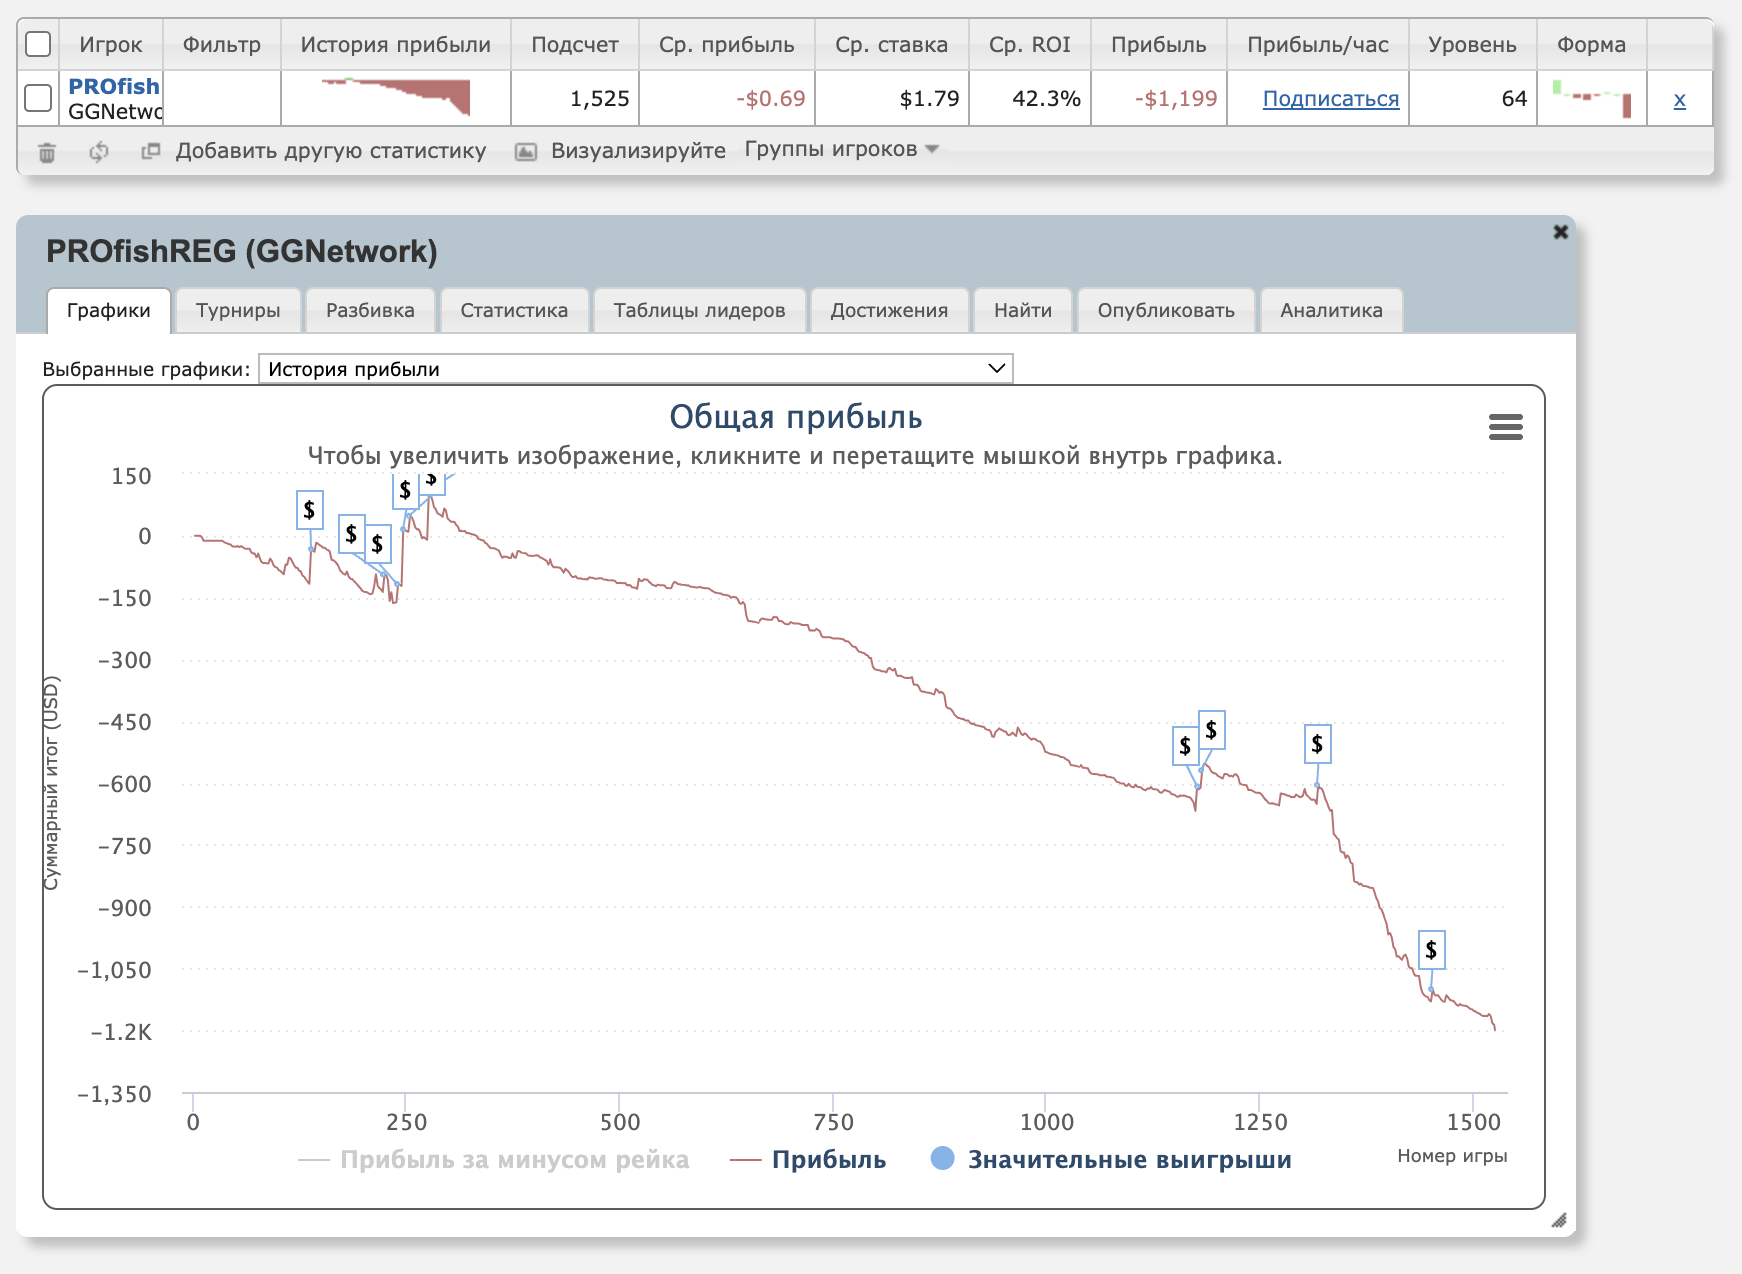Click the Подписаться link
The width and height of the screenshot is (1742, 1274).
pos(1330,99)
